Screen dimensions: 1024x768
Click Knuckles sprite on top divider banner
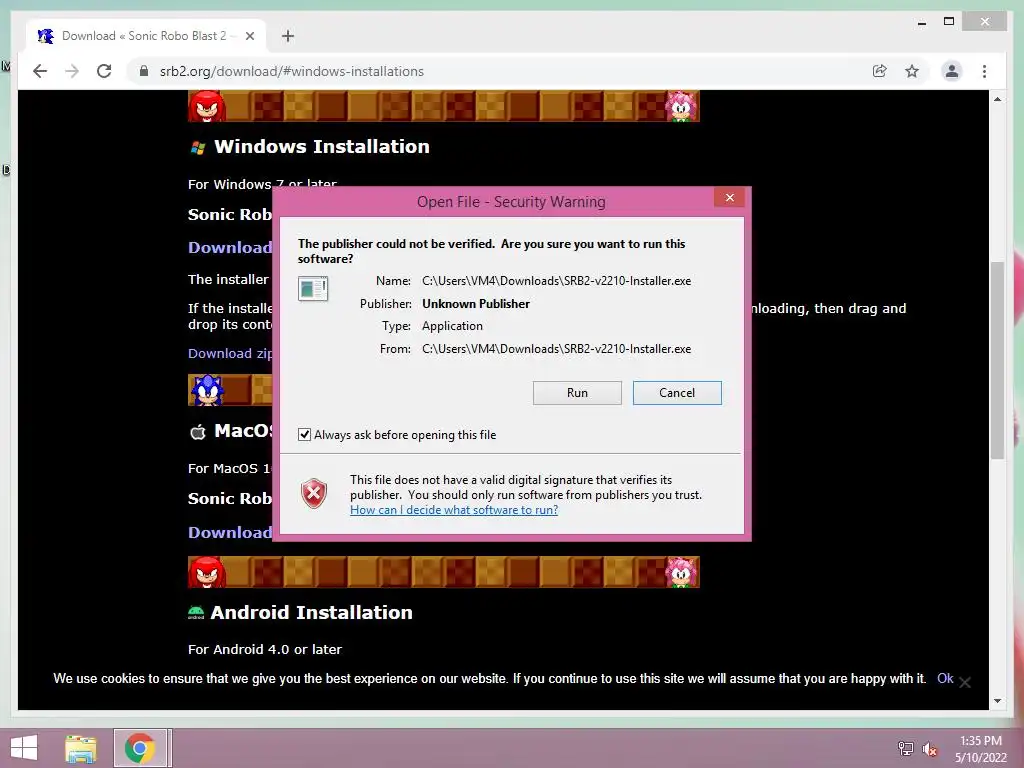[207, 106]
